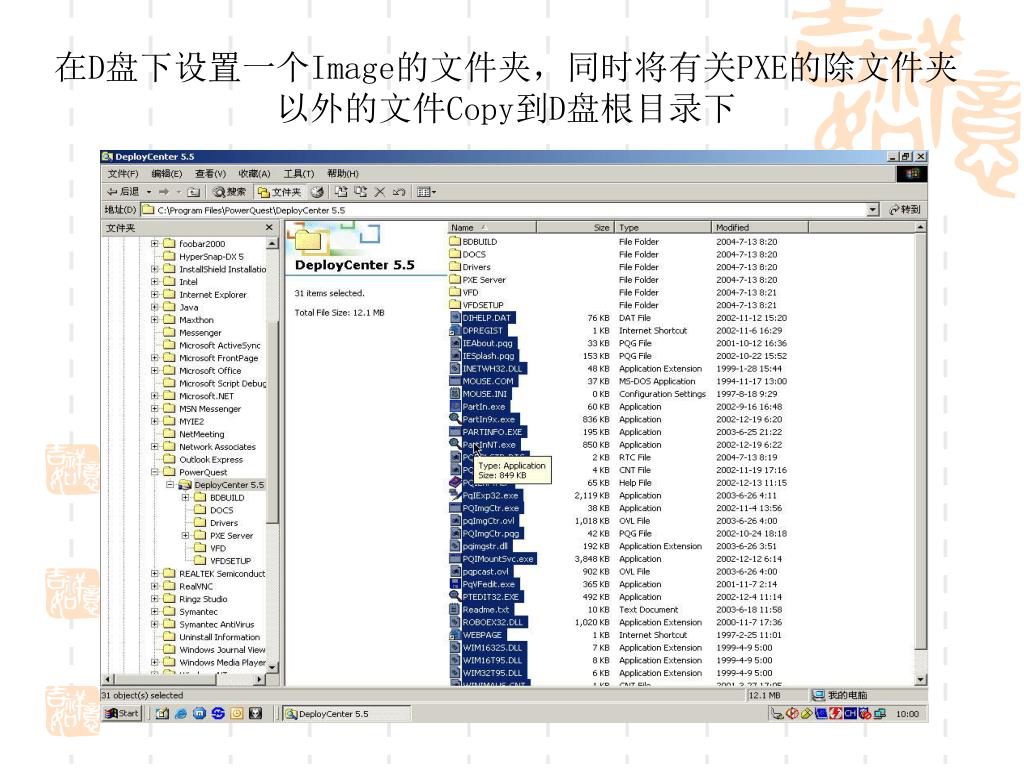The image size is (1024, 768).
Task: Click the Readme.txt file icon
Action: [x=455, y=609]
